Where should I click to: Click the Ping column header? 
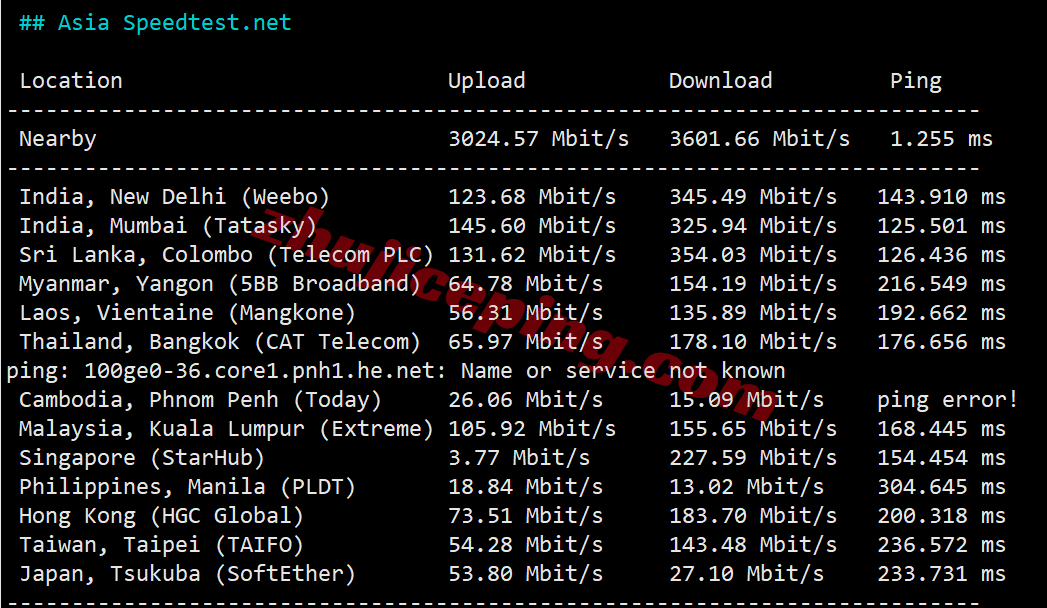pos(915,81)
